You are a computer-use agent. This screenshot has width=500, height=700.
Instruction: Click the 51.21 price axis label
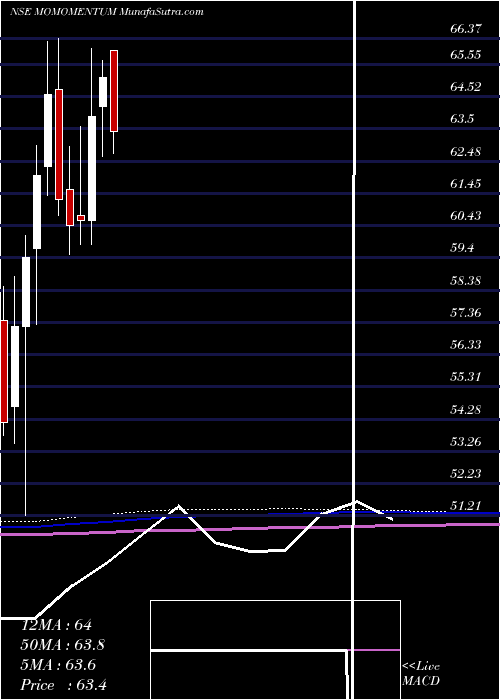(x=466, y=506)
